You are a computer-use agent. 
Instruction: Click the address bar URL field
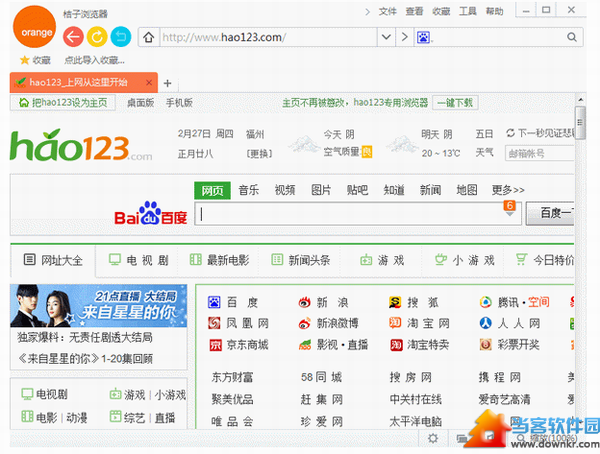(x=269, y=37)
